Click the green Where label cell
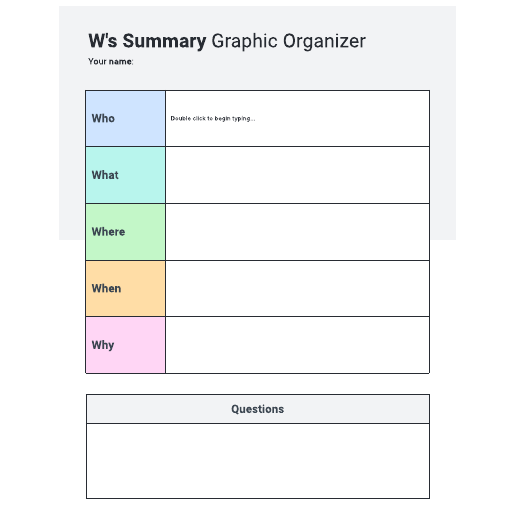Screen dimensions: 516x516 coord(125,232)
